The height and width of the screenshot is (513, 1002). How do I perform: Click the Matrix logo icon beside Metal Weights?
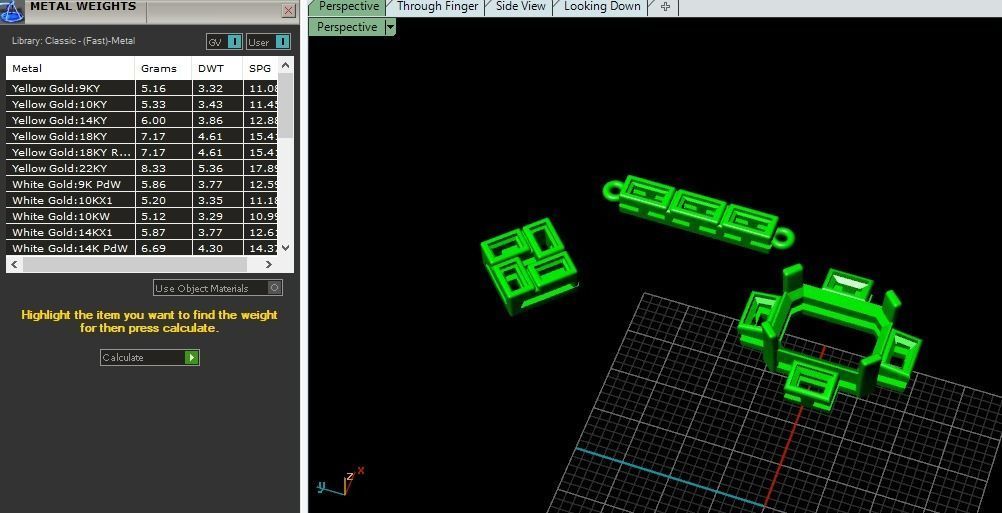[12, 10]
